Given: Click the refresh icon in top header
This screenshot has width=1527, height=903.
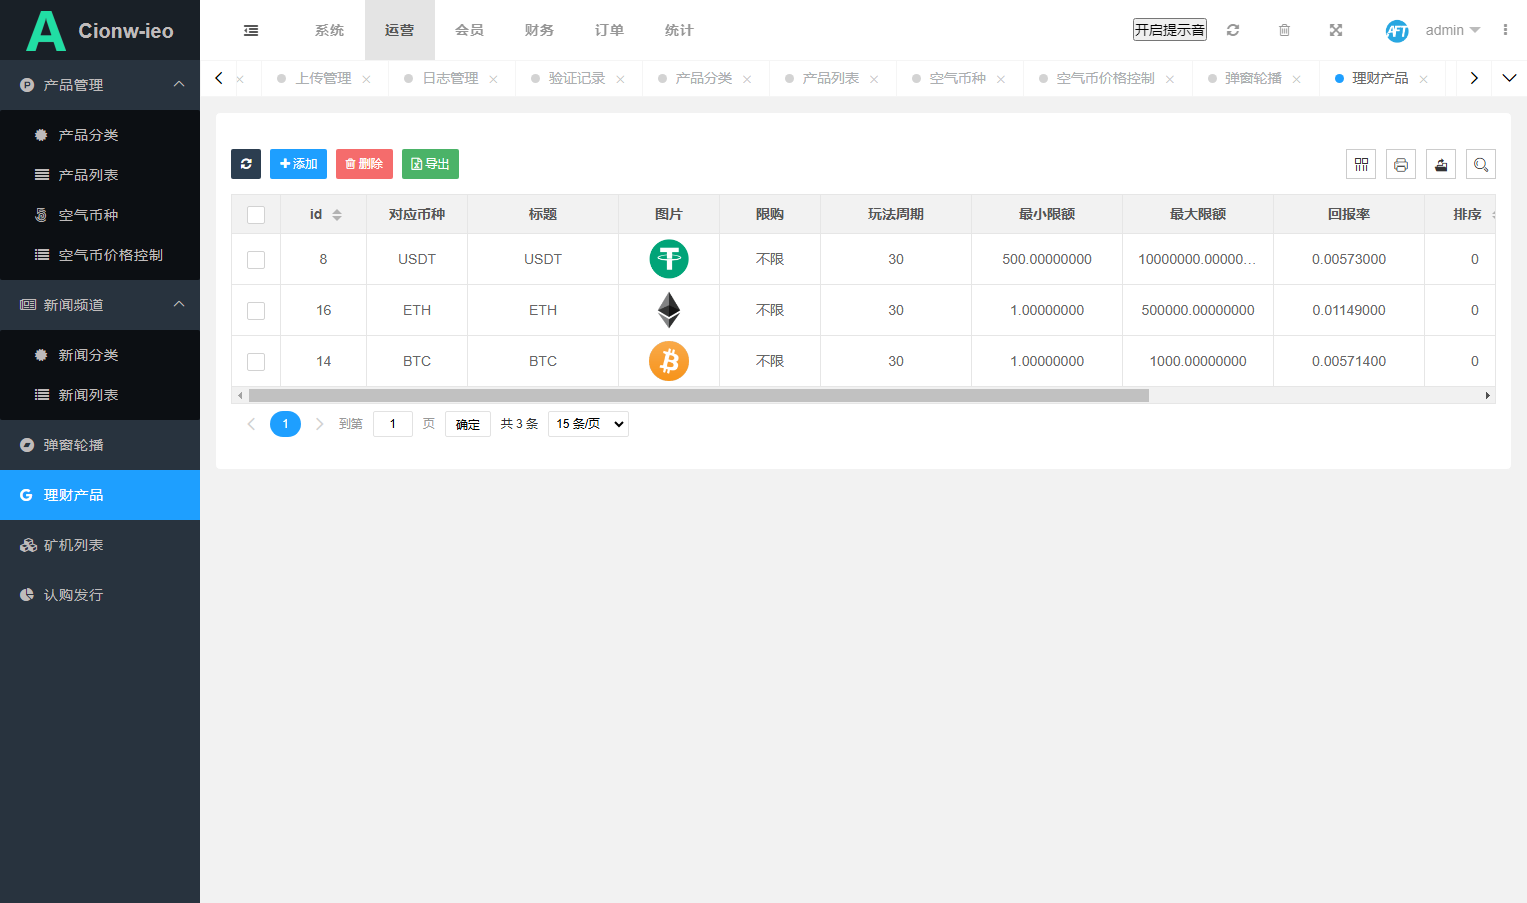Looking at the screenshot, I should (1233, 30).
